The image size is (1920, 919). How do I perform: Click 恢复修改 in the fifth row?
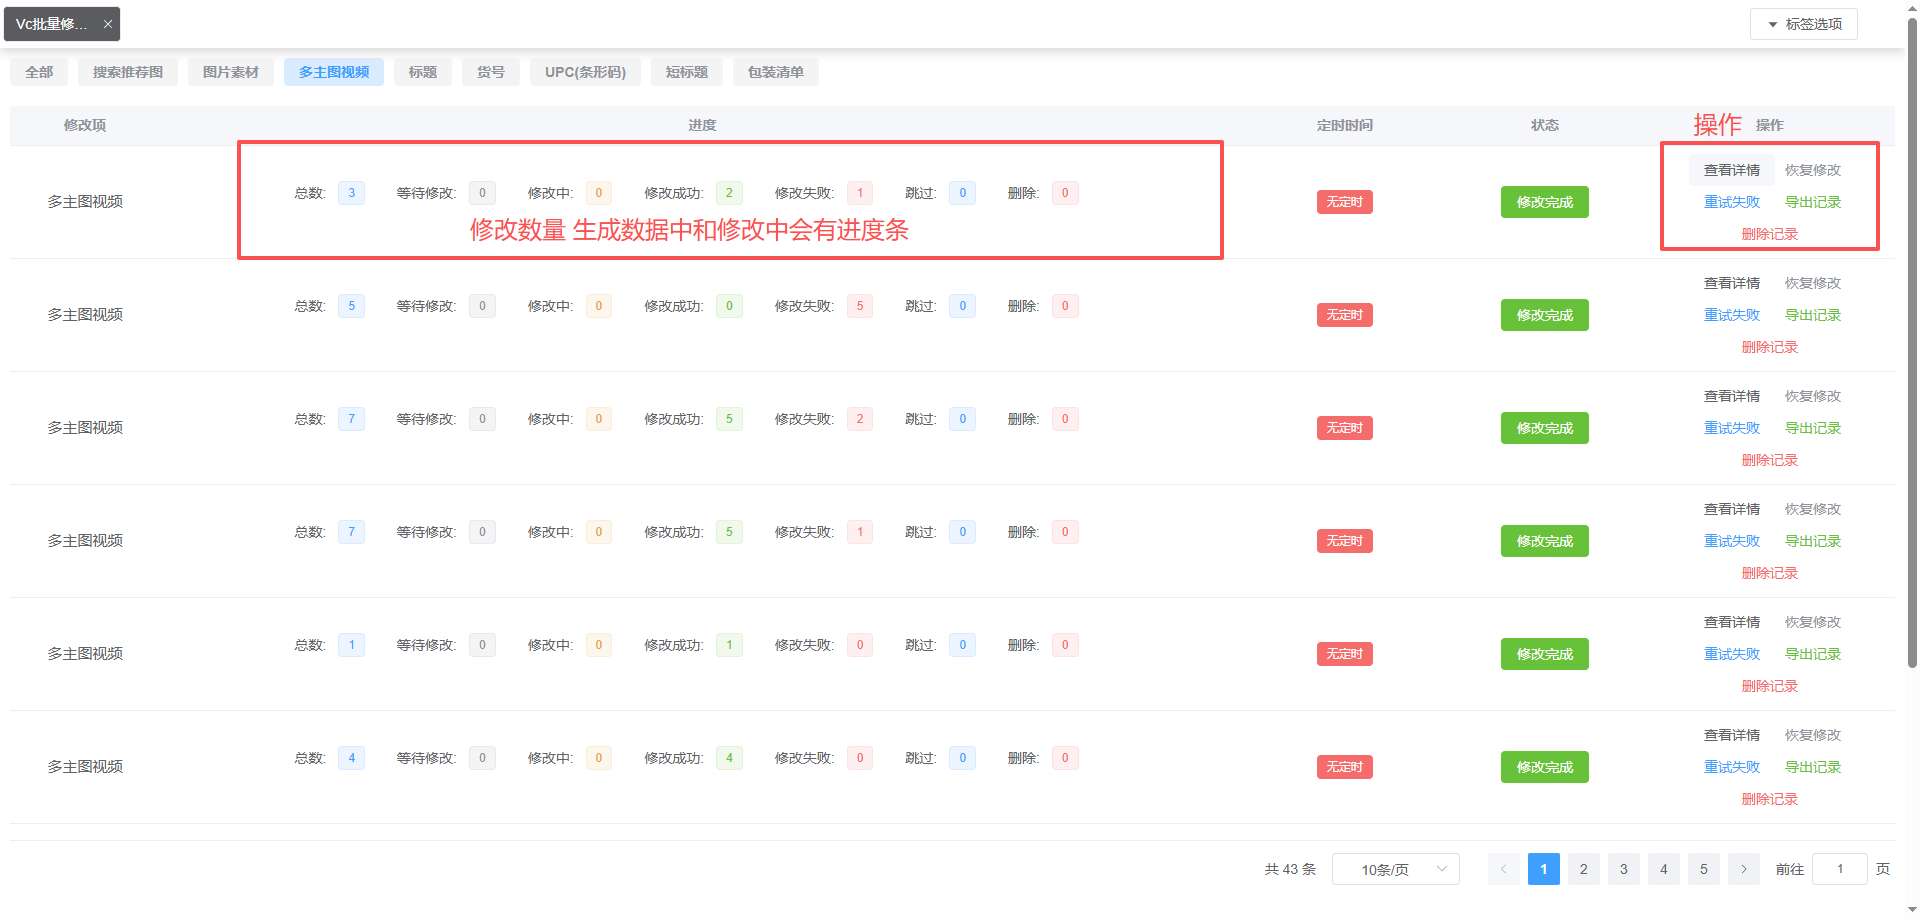tap(1812, 622)
